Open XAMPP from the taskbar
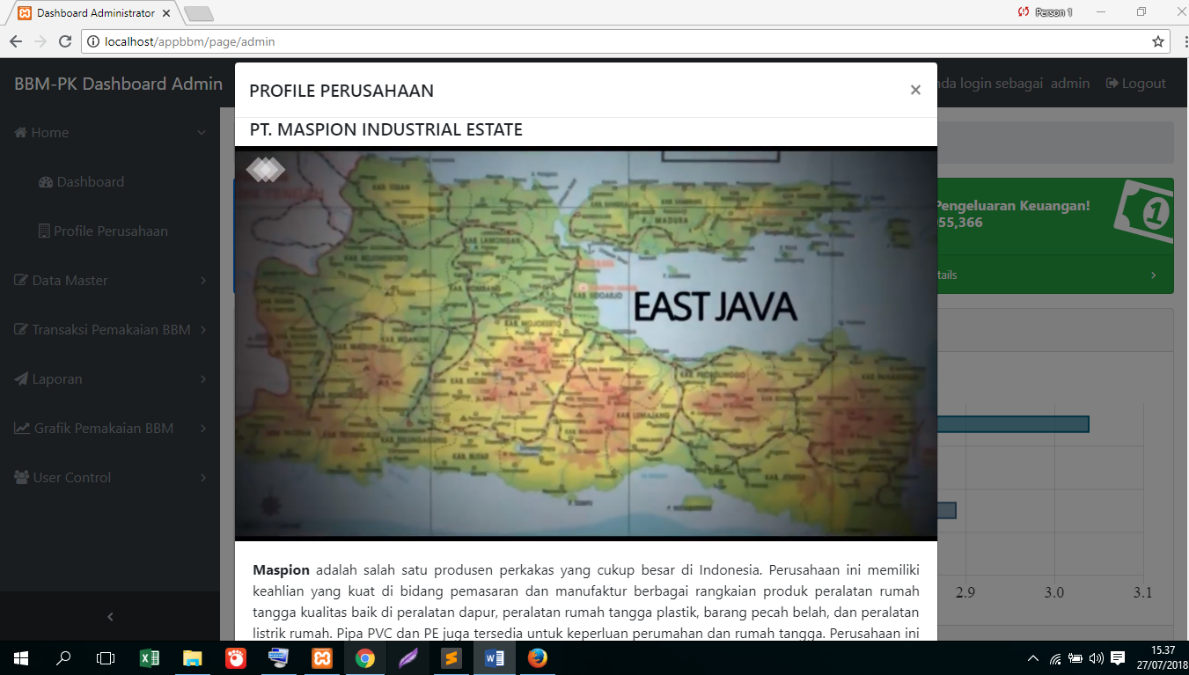The width and height of the screenshot is (1189, 675). pos(322,658)
